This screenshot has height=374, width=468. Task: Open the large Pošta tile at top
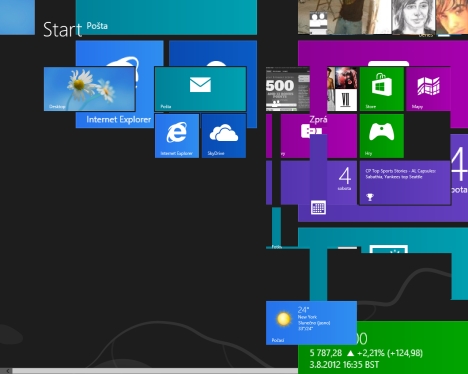coord(166,17)
